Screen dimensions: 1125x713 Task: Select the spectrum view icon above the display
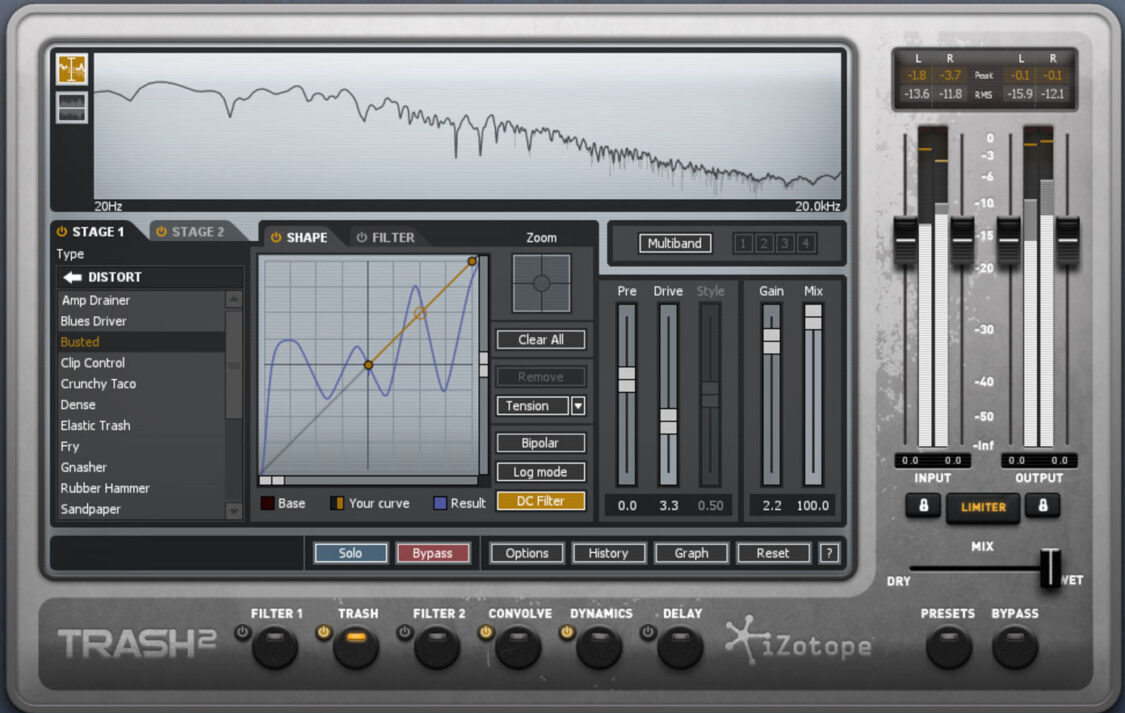click(70, 69)
